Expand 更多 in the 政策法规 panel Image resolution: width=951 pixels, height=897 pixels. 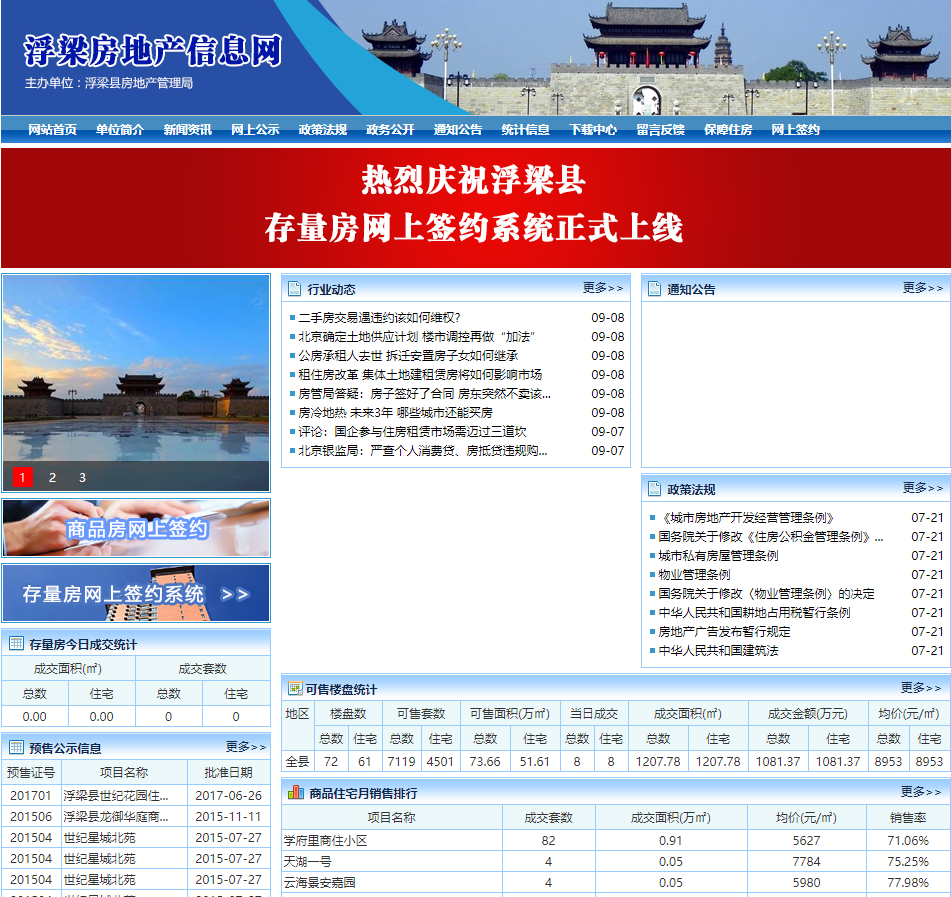[x=922, y=488]
